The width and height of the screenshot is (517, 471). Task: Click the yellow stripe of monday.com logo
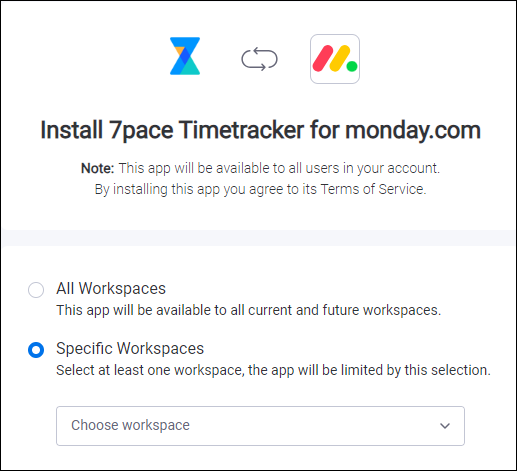[x=340, y=58]
